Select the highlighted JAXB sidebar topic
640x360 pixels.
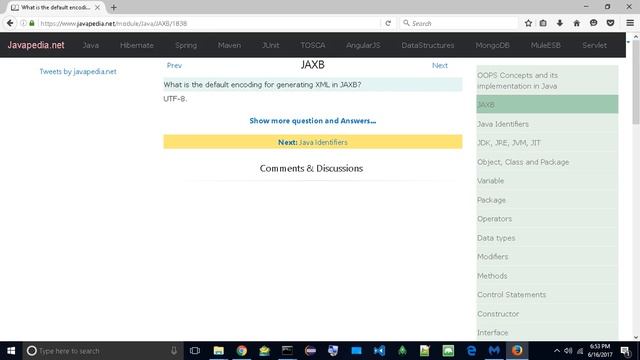click(x=547, y=104)
